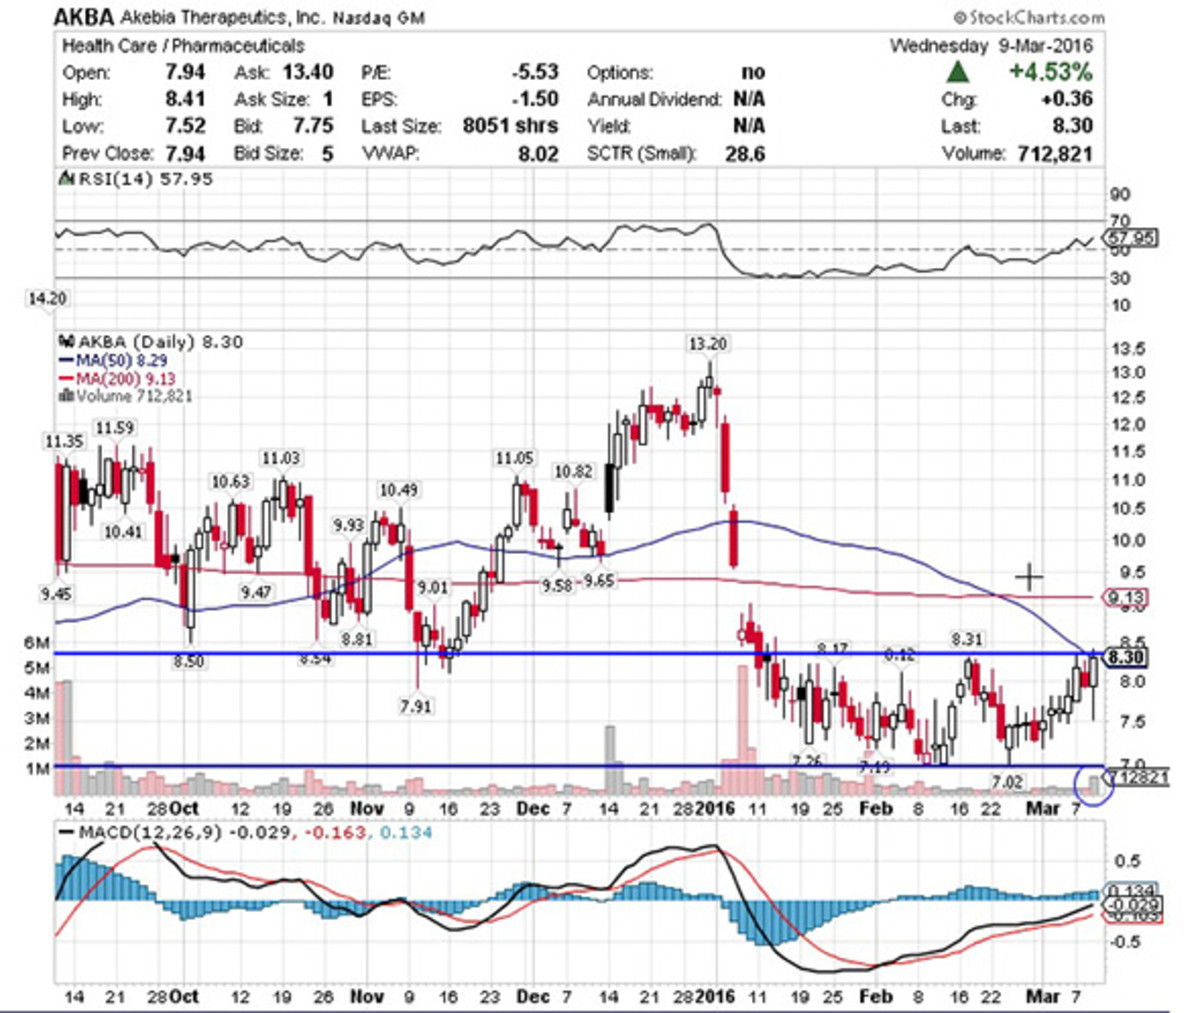Image resolution: width=1200 pixels, height=1013 pixels.
Task: Click the StockCharts.com copyright logo
Action: coord(1029,17)
